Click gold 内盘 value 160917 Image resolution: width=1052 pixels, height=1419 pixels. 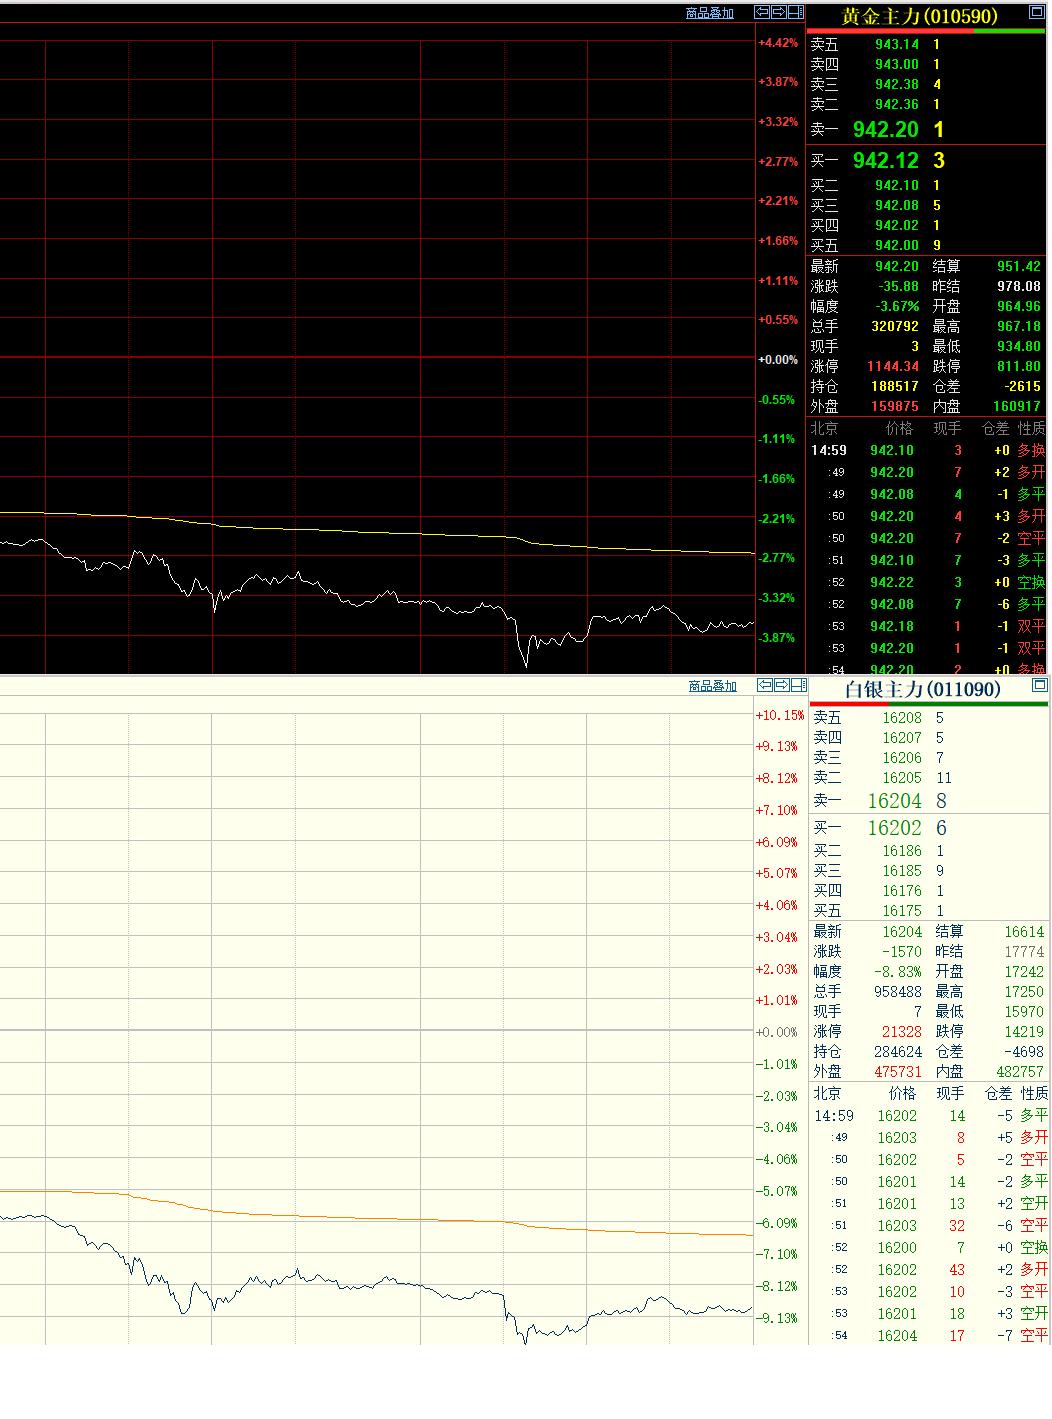(1017, 406)
